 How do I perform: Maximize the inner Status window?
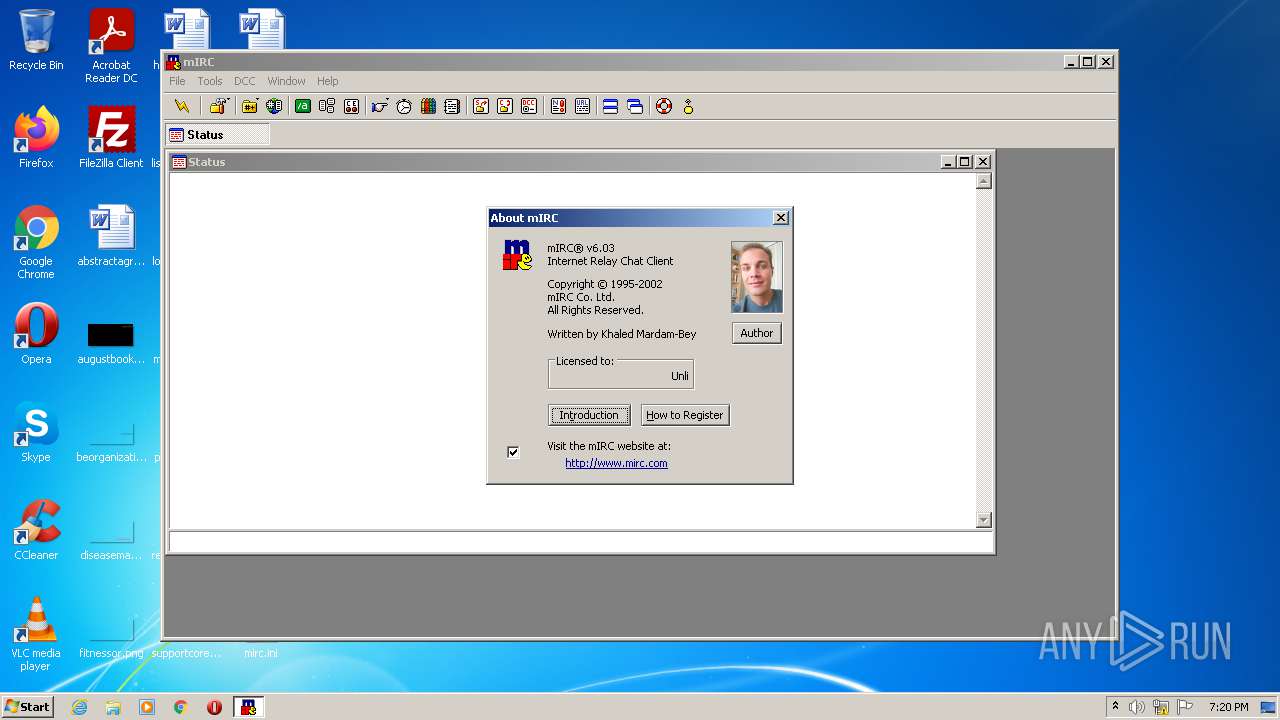pyautogui.click(x=965, y=162)
